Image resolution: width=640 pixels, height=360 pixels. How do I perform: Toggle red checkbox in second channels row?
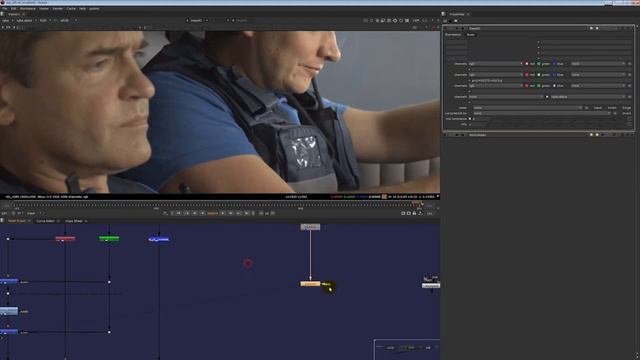pos(527,75)
